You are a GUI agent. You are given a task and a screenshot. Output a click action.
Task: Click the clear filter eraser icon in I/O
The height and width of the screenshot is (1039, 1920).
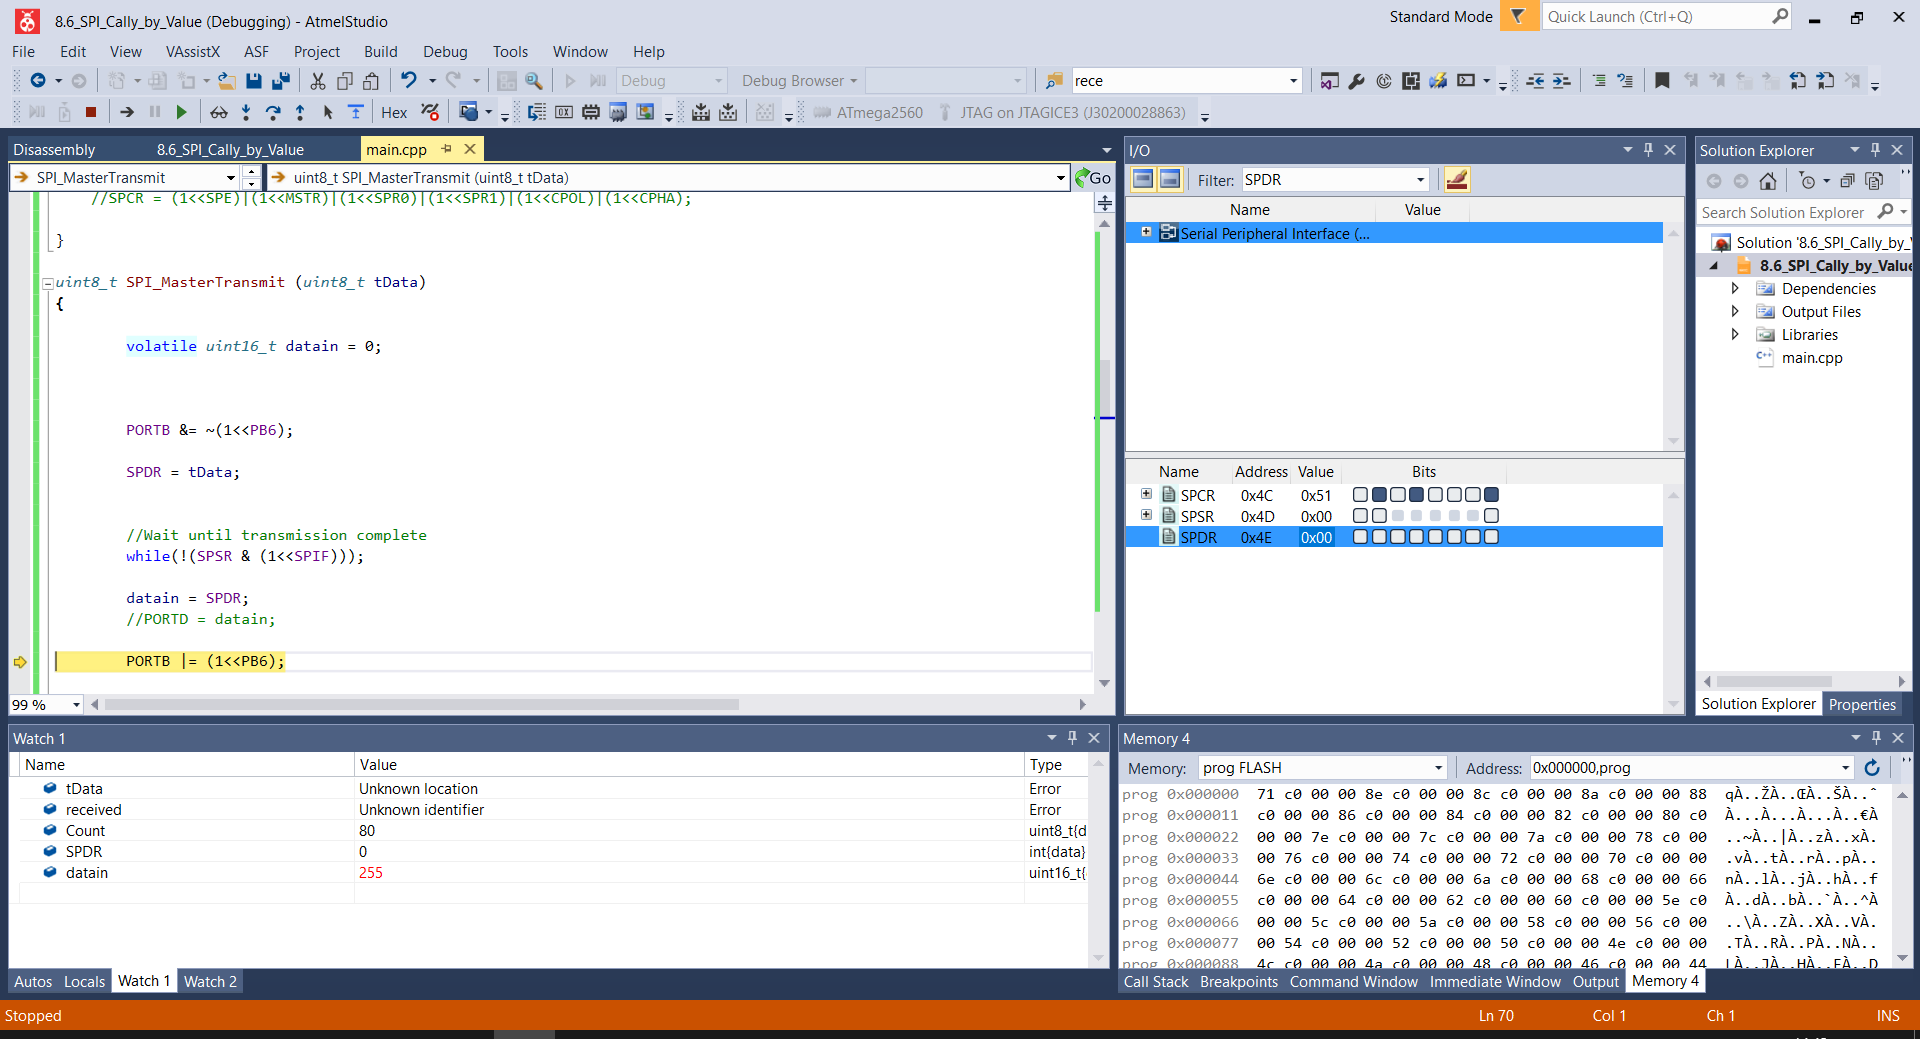(1457, 180)
